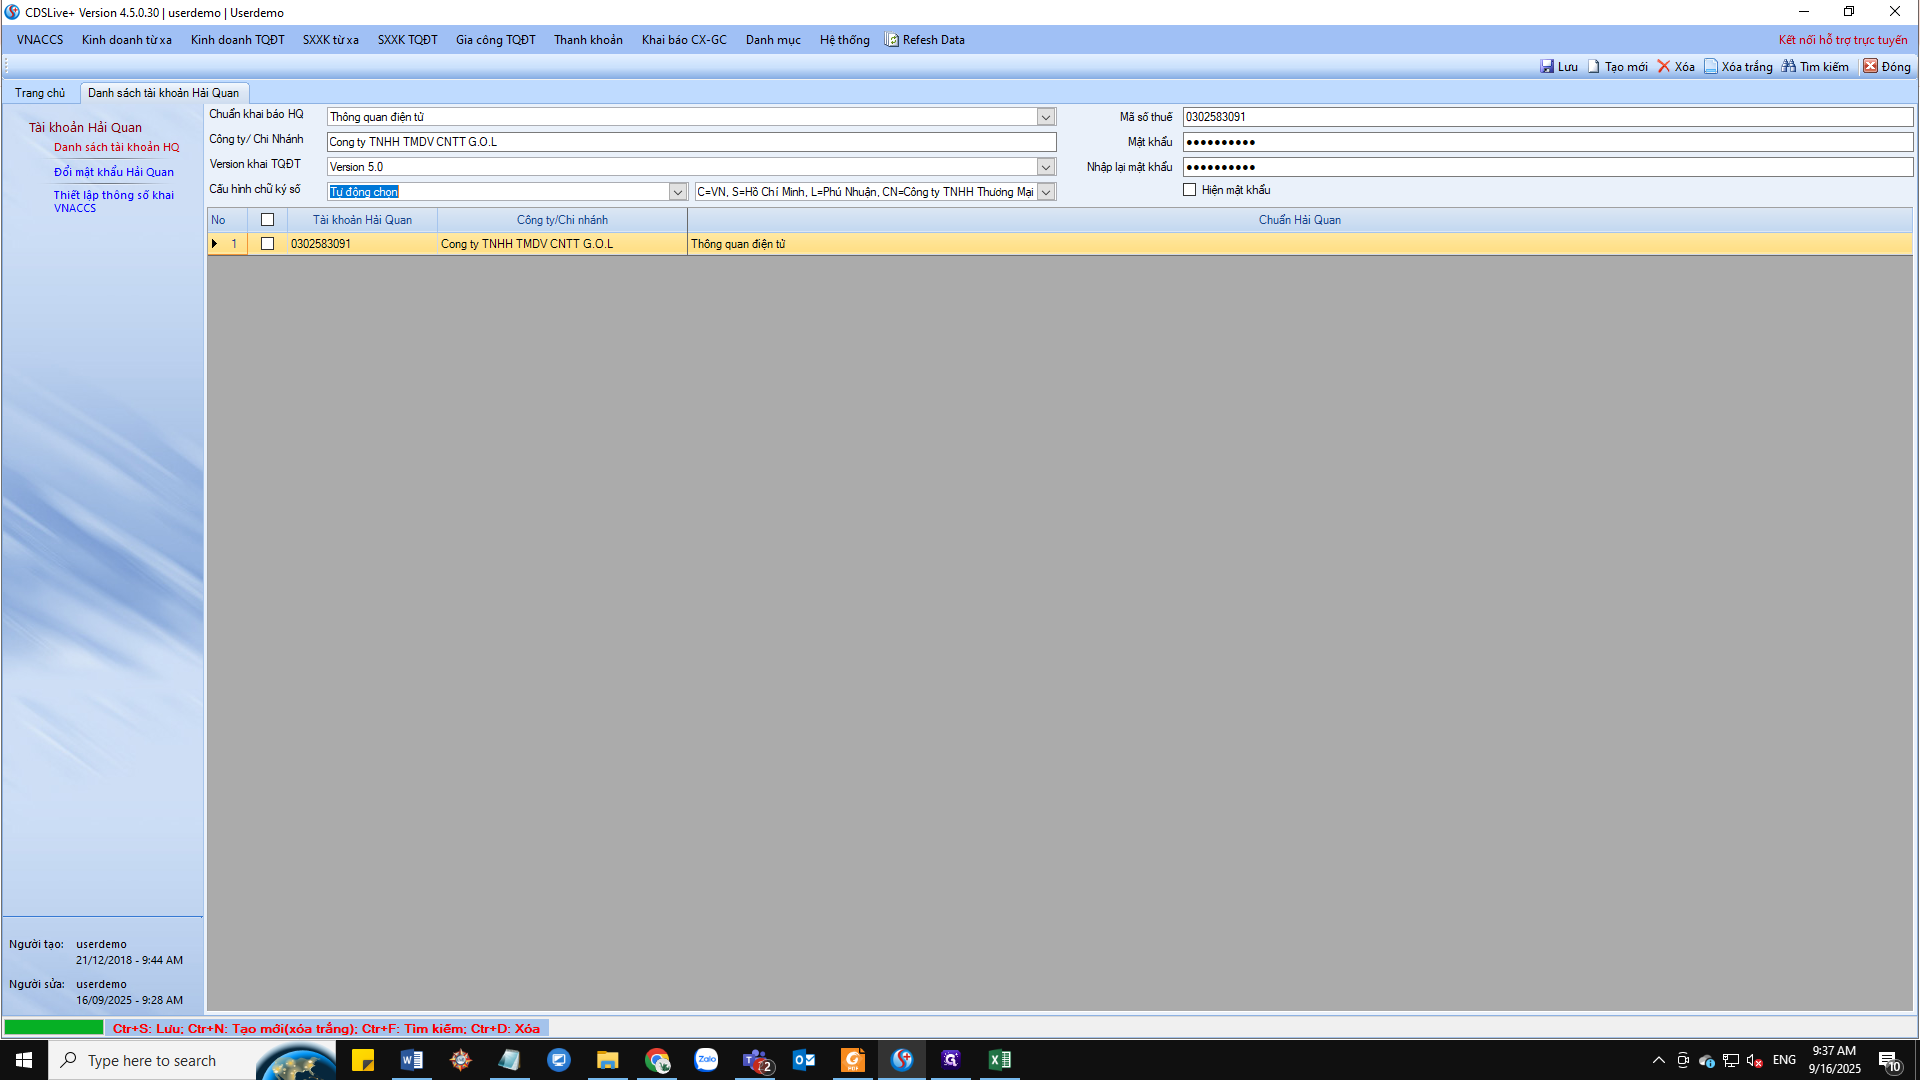Viewport: 1920px width, 1080px height.
Task: Open Zalo from the taskbar
Action: tap(706, 1060)
